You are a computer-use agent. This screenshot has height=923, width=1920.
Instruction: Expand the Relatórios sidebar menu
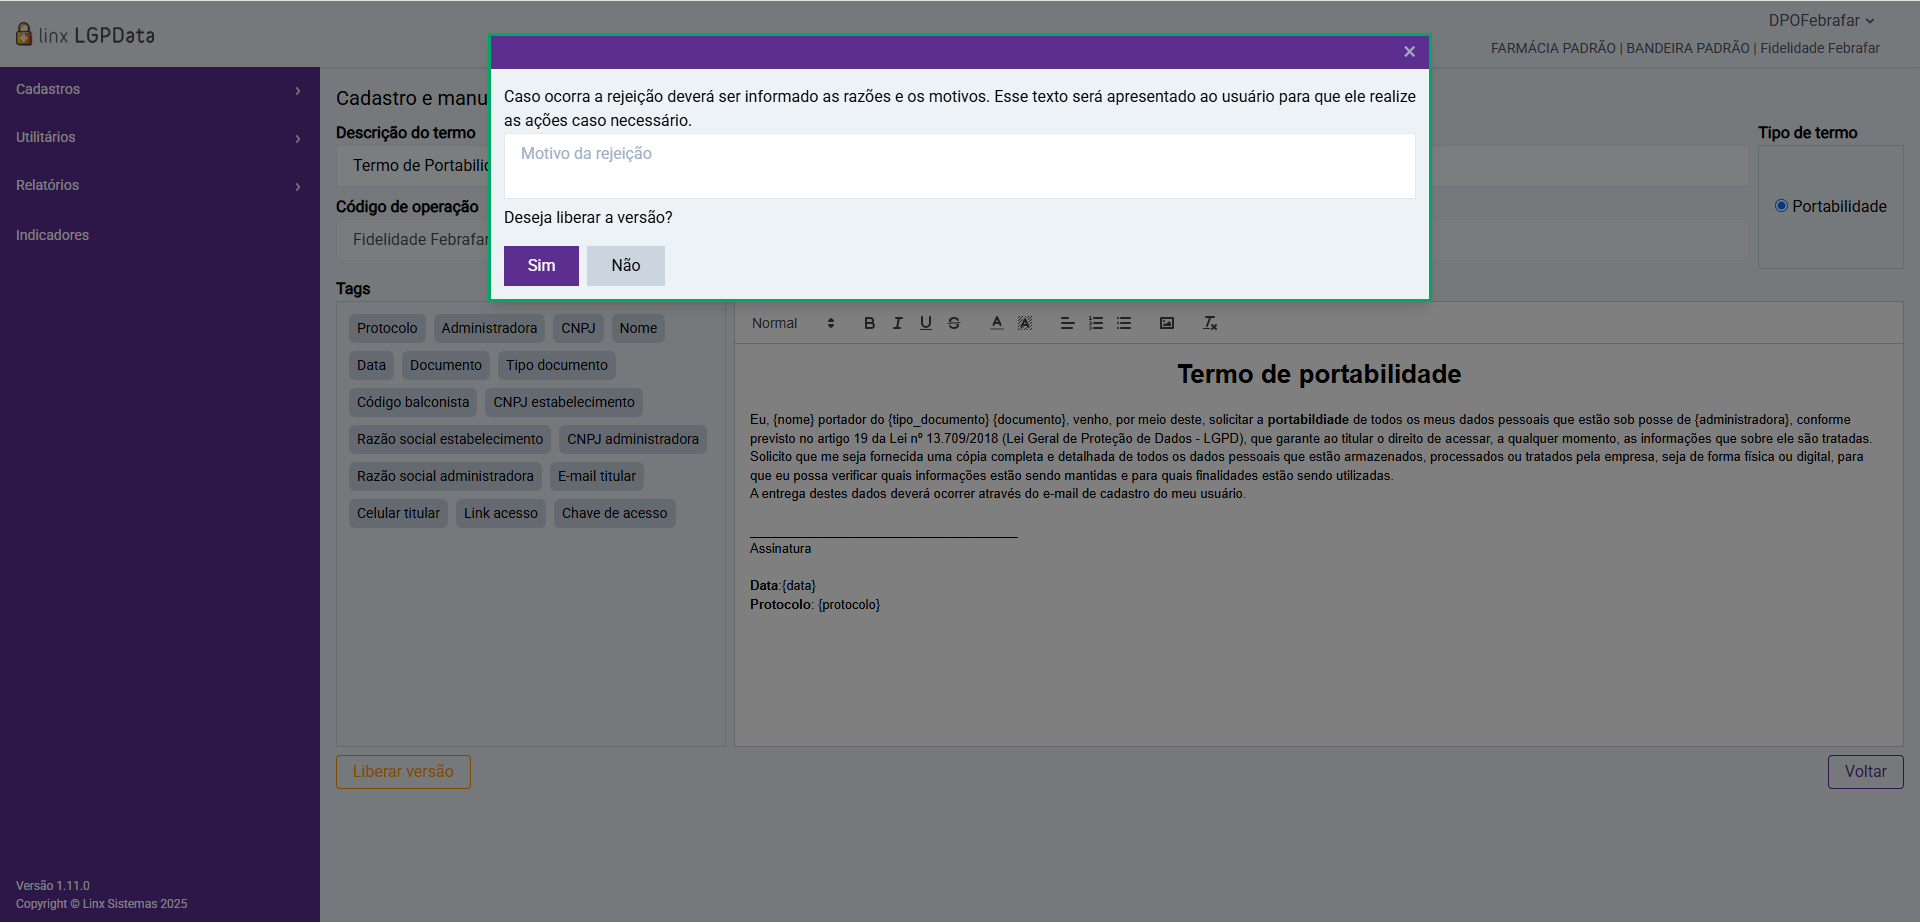(160, 186)
